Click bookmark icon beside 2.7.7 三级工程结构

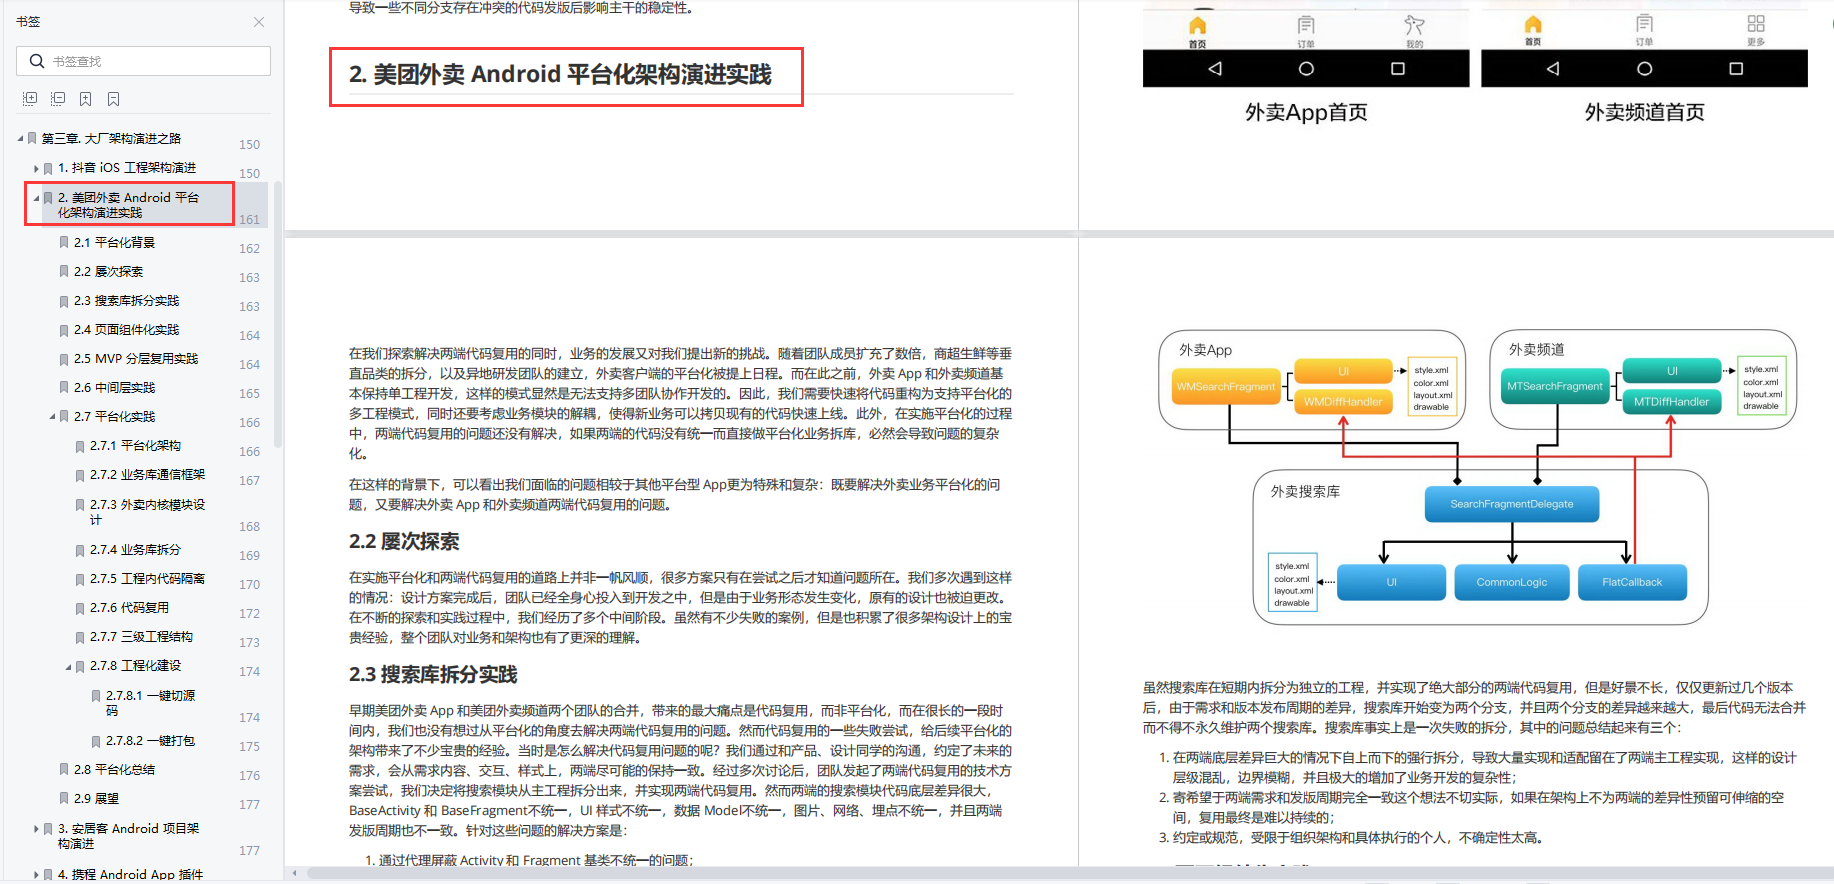coord(80,637)
